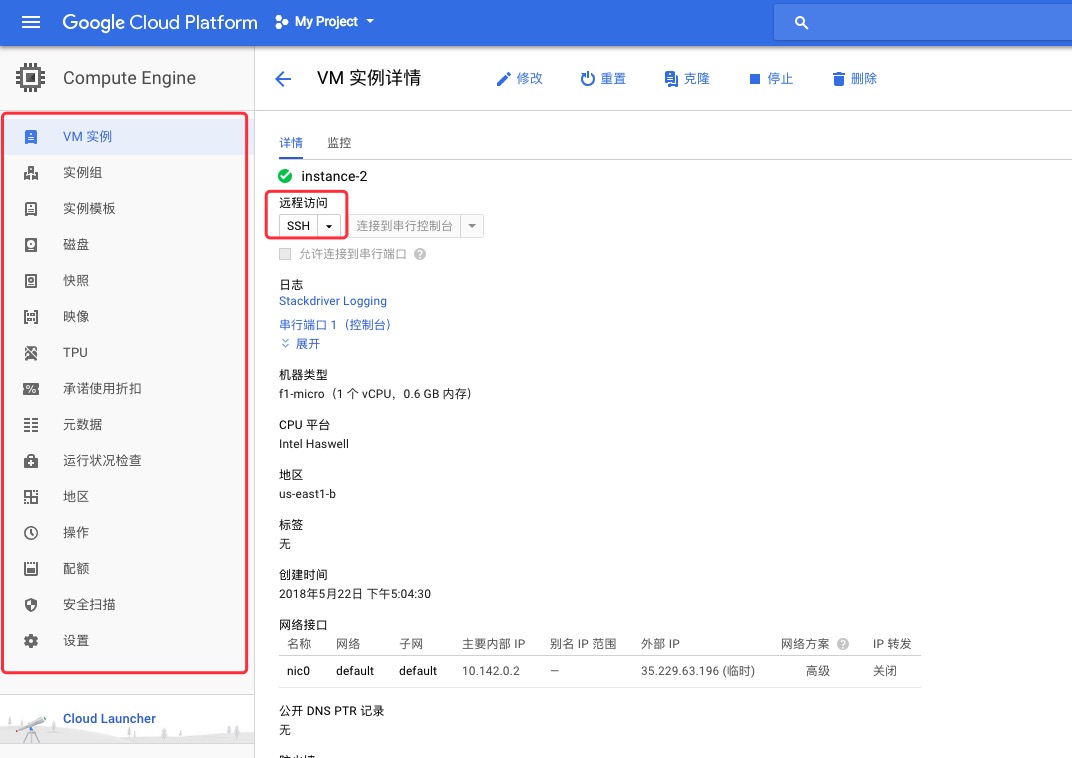Click the 设置 gear icon

tap(31, 641)
